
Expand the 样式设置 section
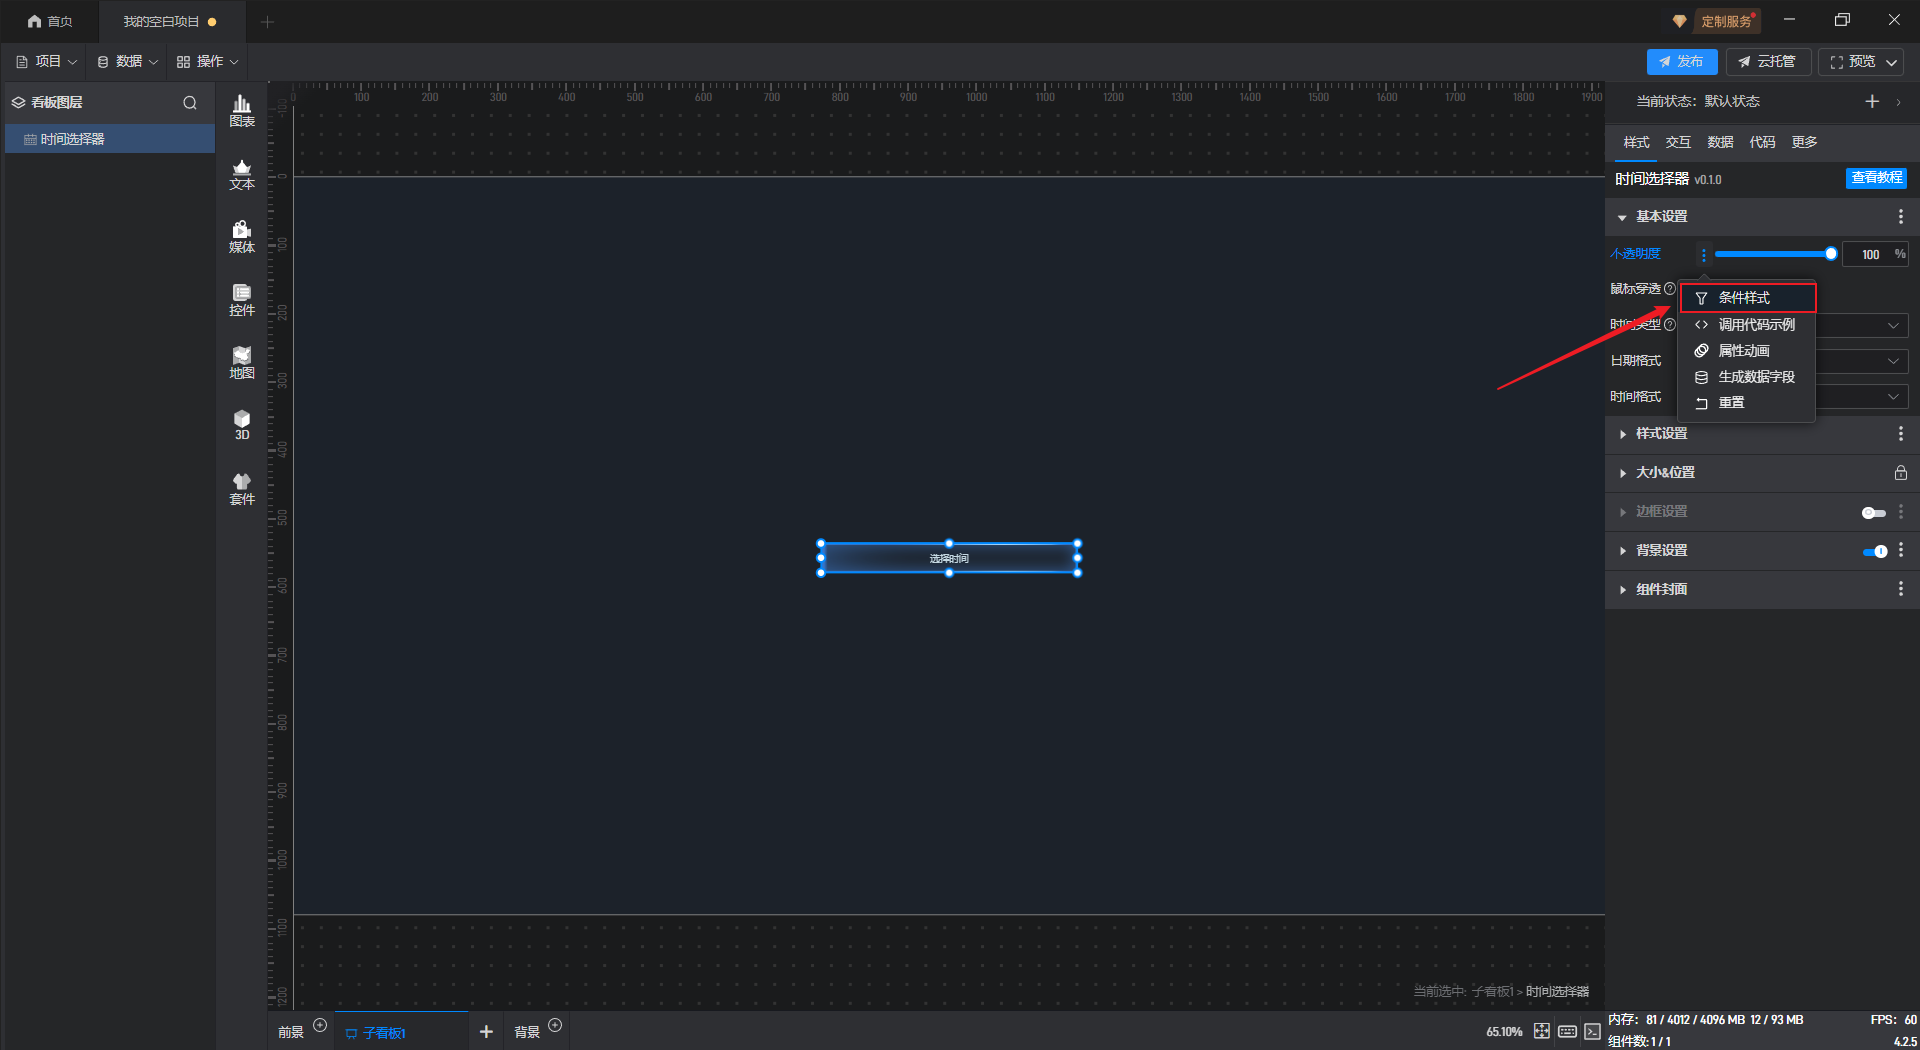pyautogui.click(x=1661, y=434)
